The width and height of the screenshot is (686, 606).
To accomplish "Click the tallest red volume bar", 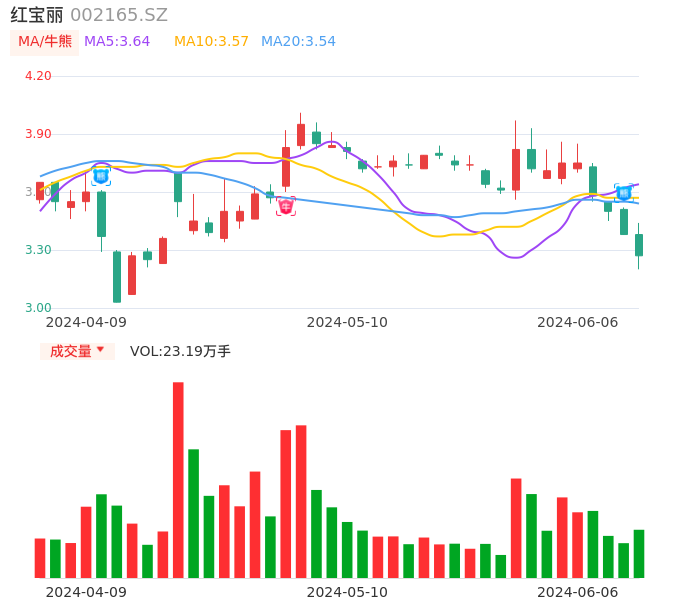I will pos(178,480).
